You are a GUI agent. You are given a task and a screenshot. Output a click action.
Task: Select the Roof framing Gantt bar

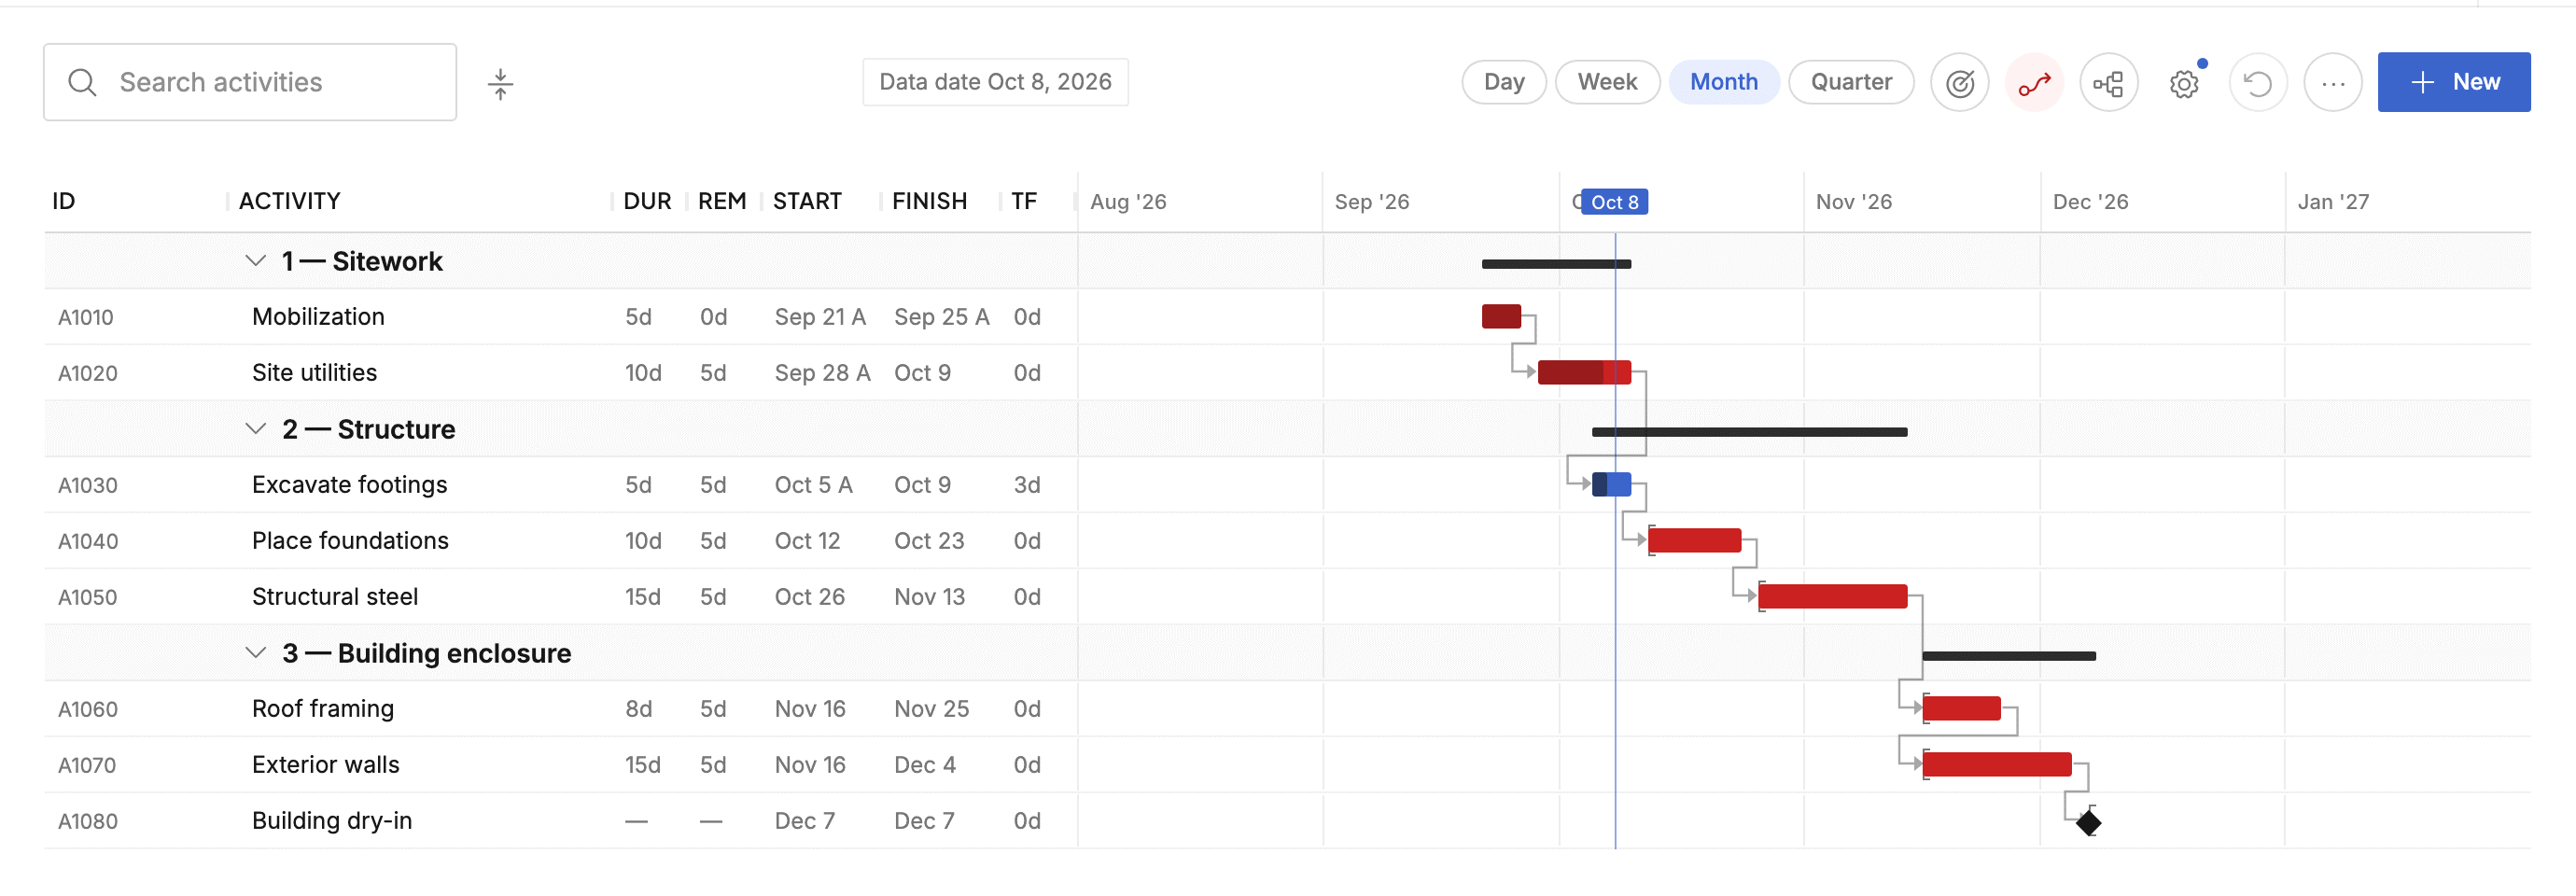point(1962,709)
